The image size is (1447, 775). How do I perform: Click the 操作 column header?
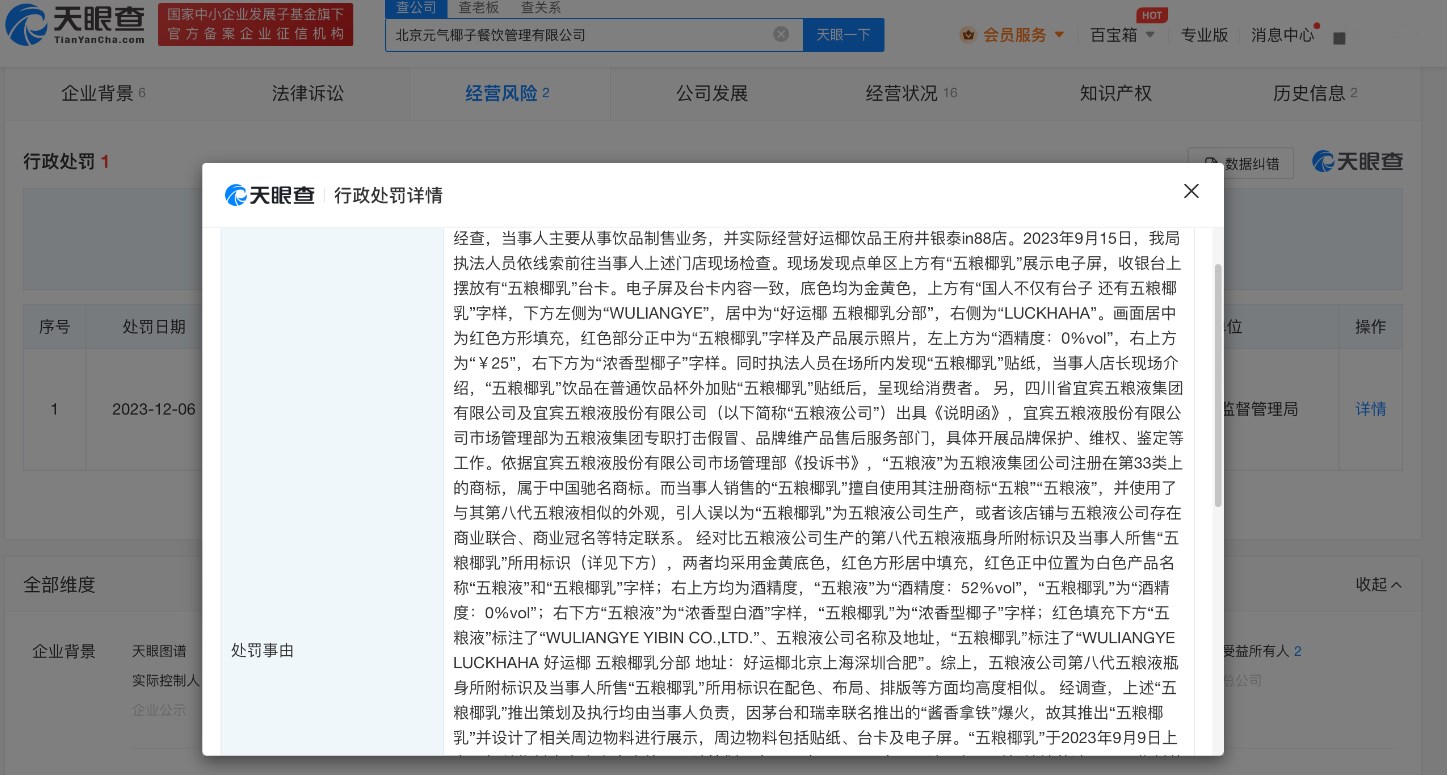[1371, 327]
